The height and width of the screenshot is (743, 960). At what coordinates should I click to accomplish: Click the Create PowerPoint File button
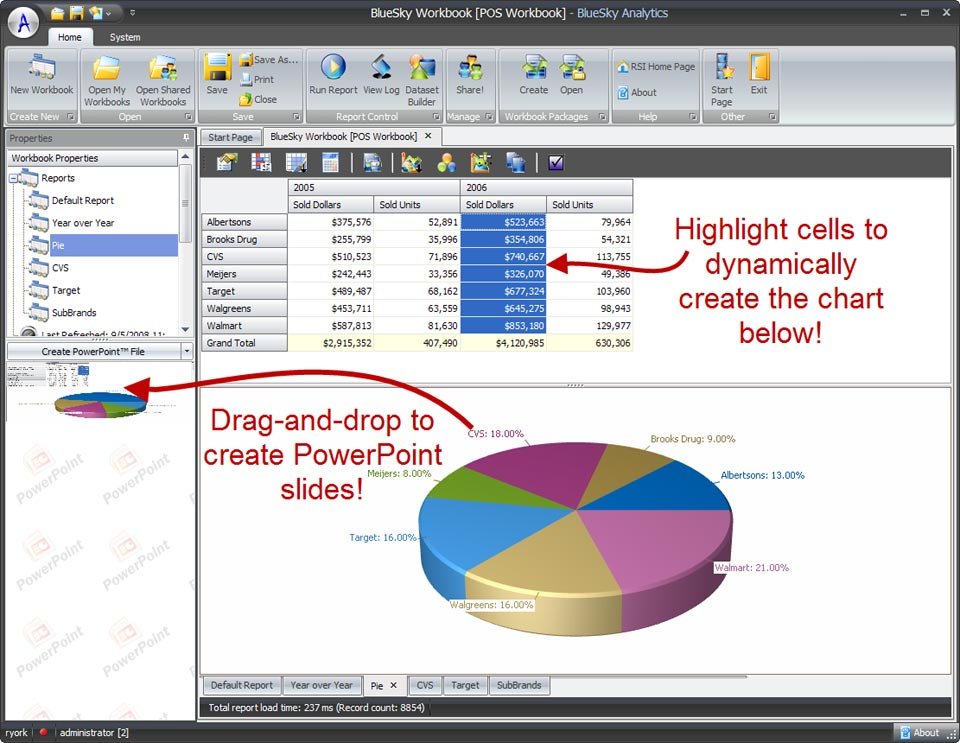(x=94, y=351)
